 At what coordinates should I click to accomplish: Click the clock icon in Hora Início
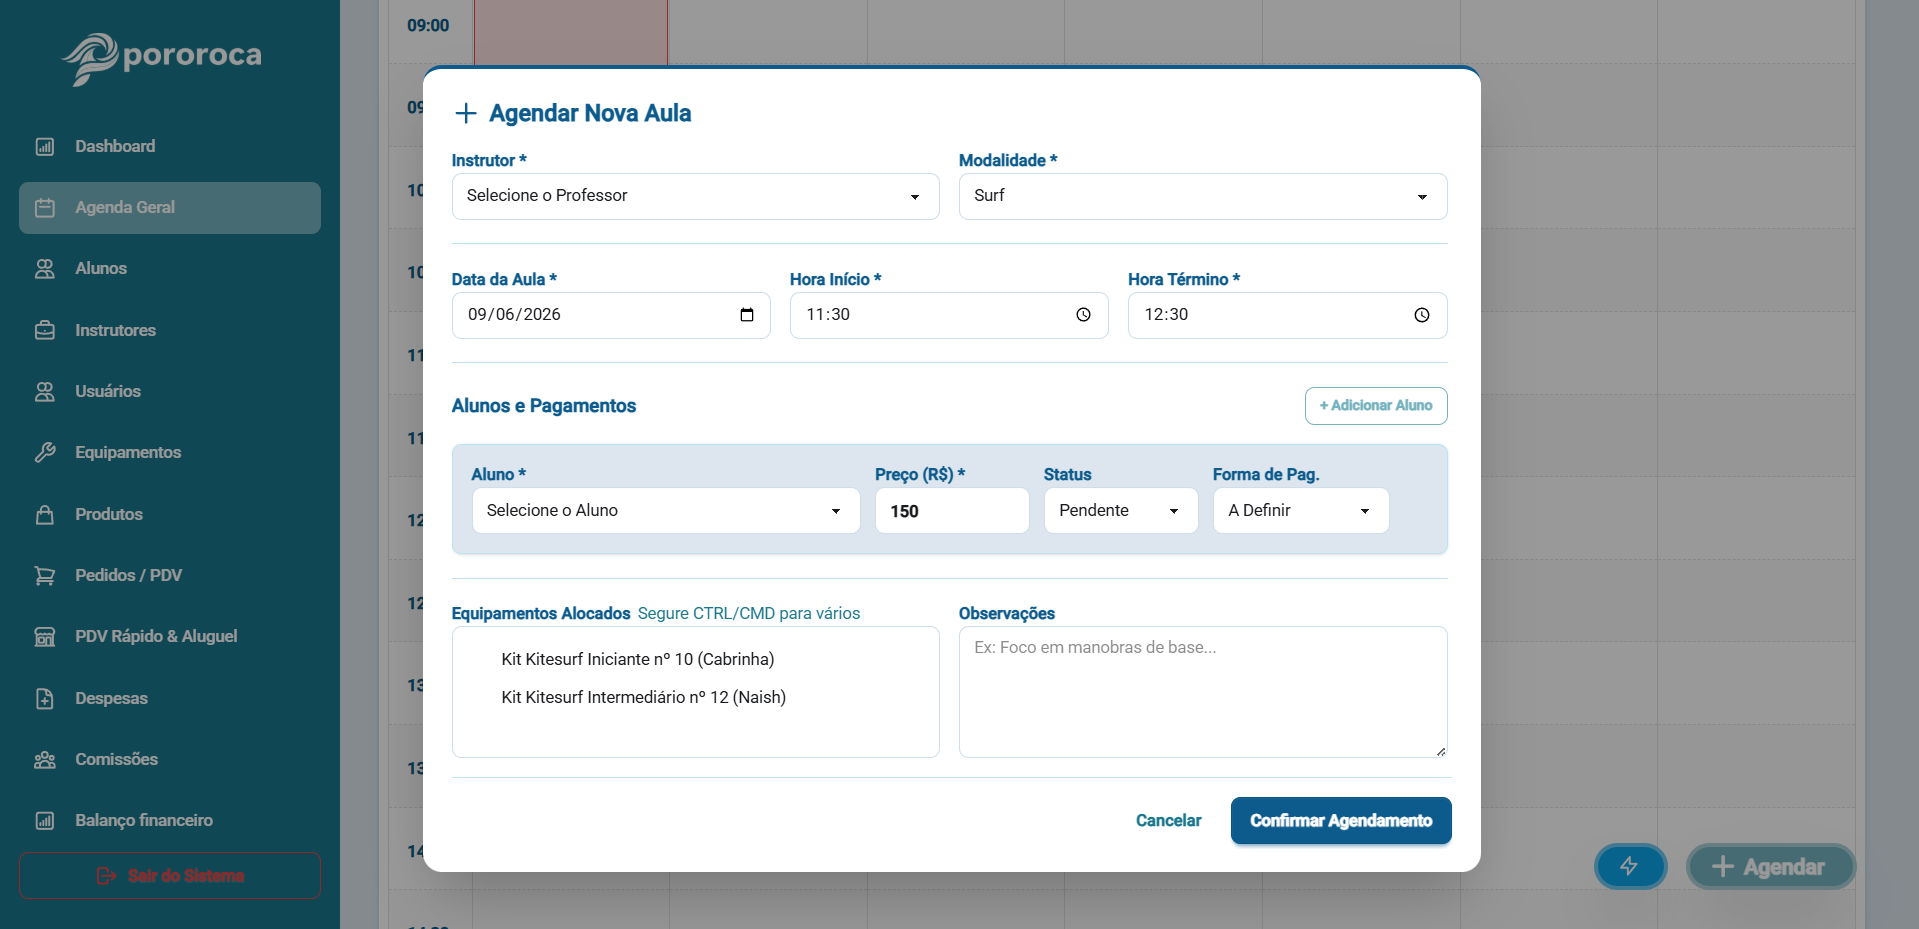pyautogui.click(x=1083, y=315)
